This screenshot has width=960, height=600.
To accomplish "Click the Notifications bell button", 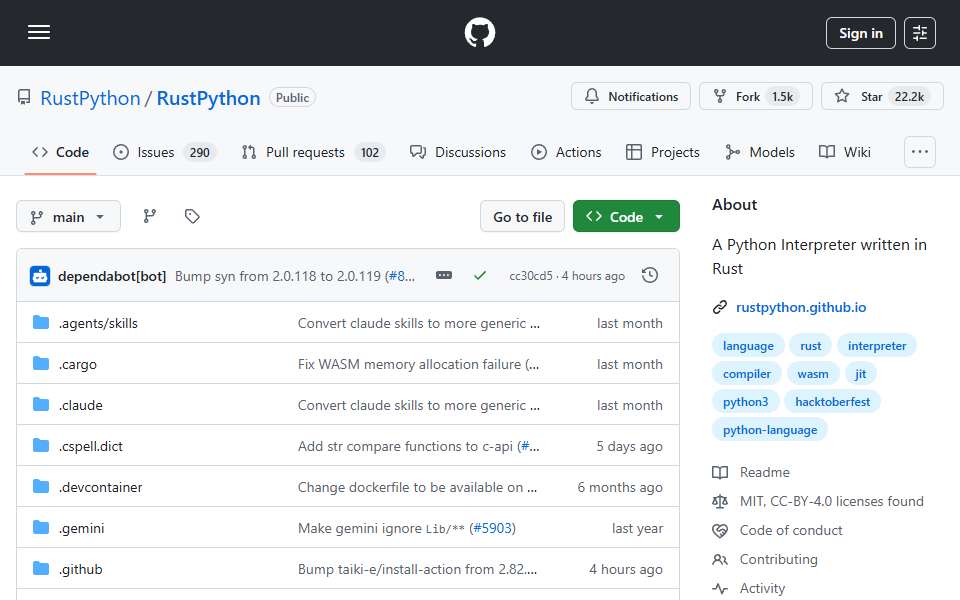I will [x=631, y=97].
